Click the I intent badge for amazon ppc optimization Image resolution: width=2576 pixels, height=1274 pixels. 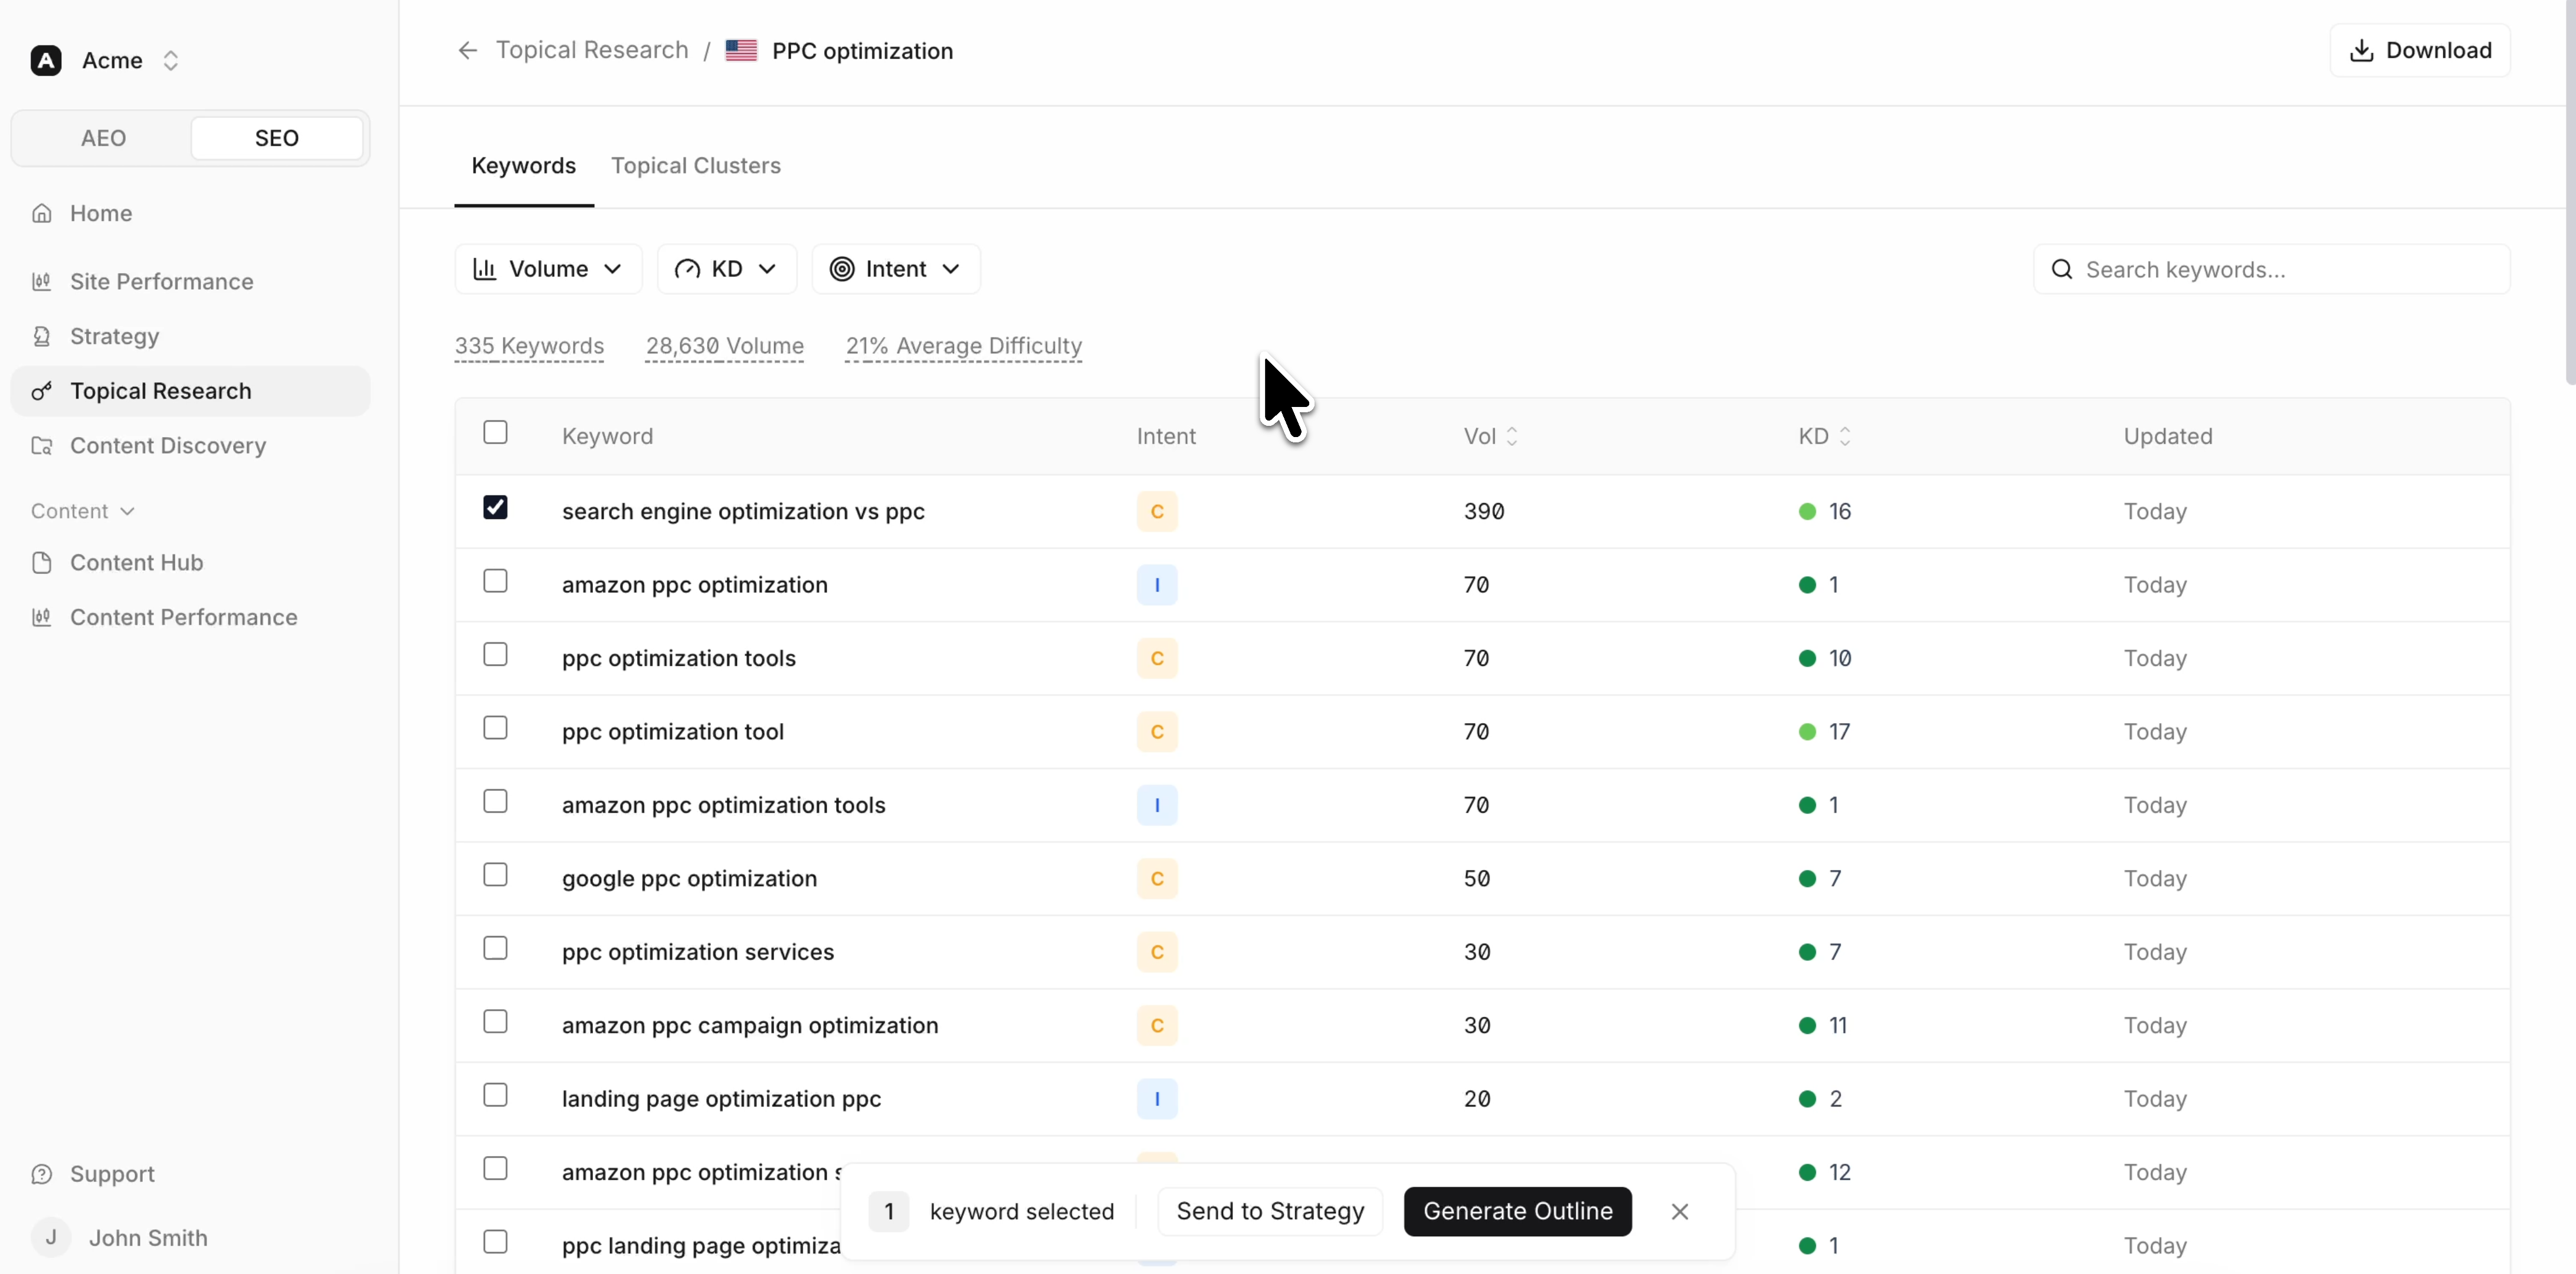1157,585
